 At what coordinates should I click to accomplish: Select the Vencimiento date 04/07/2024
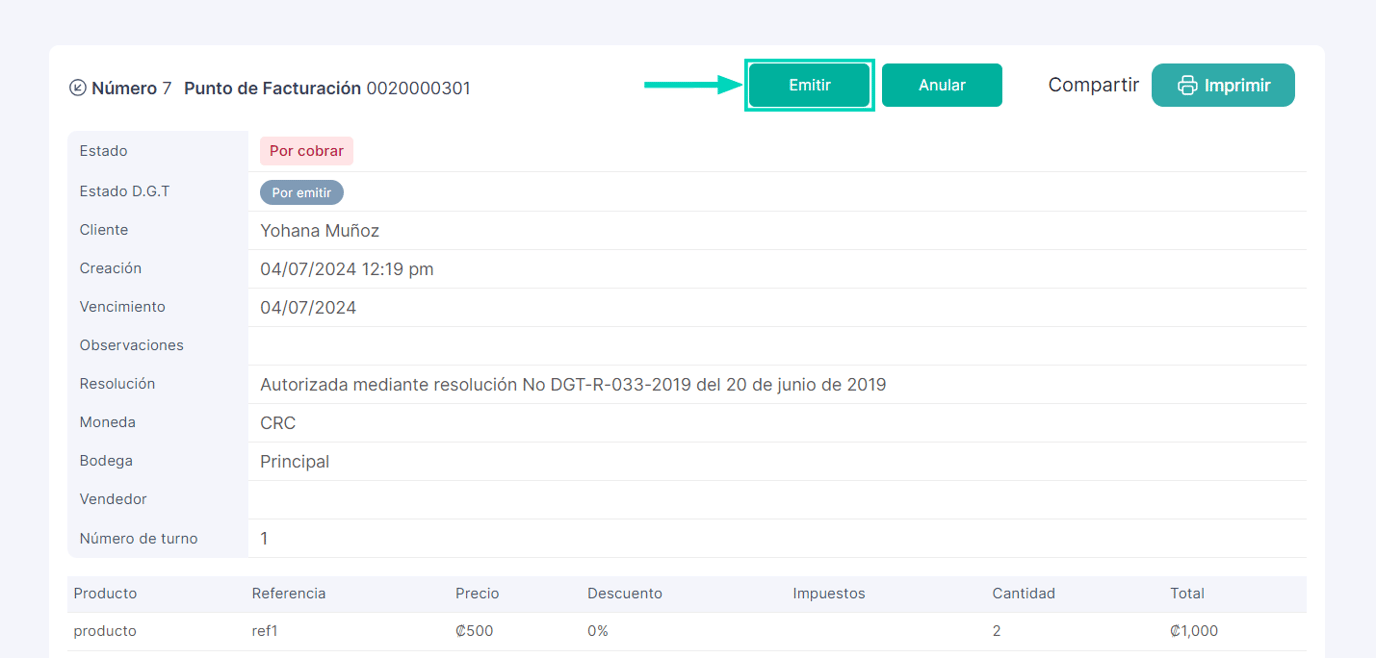coord(305,307)
